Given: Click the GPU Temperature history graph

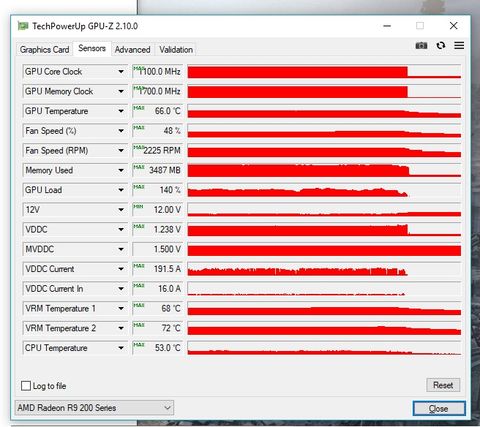Looking at the screenshot, I should 324,111.
